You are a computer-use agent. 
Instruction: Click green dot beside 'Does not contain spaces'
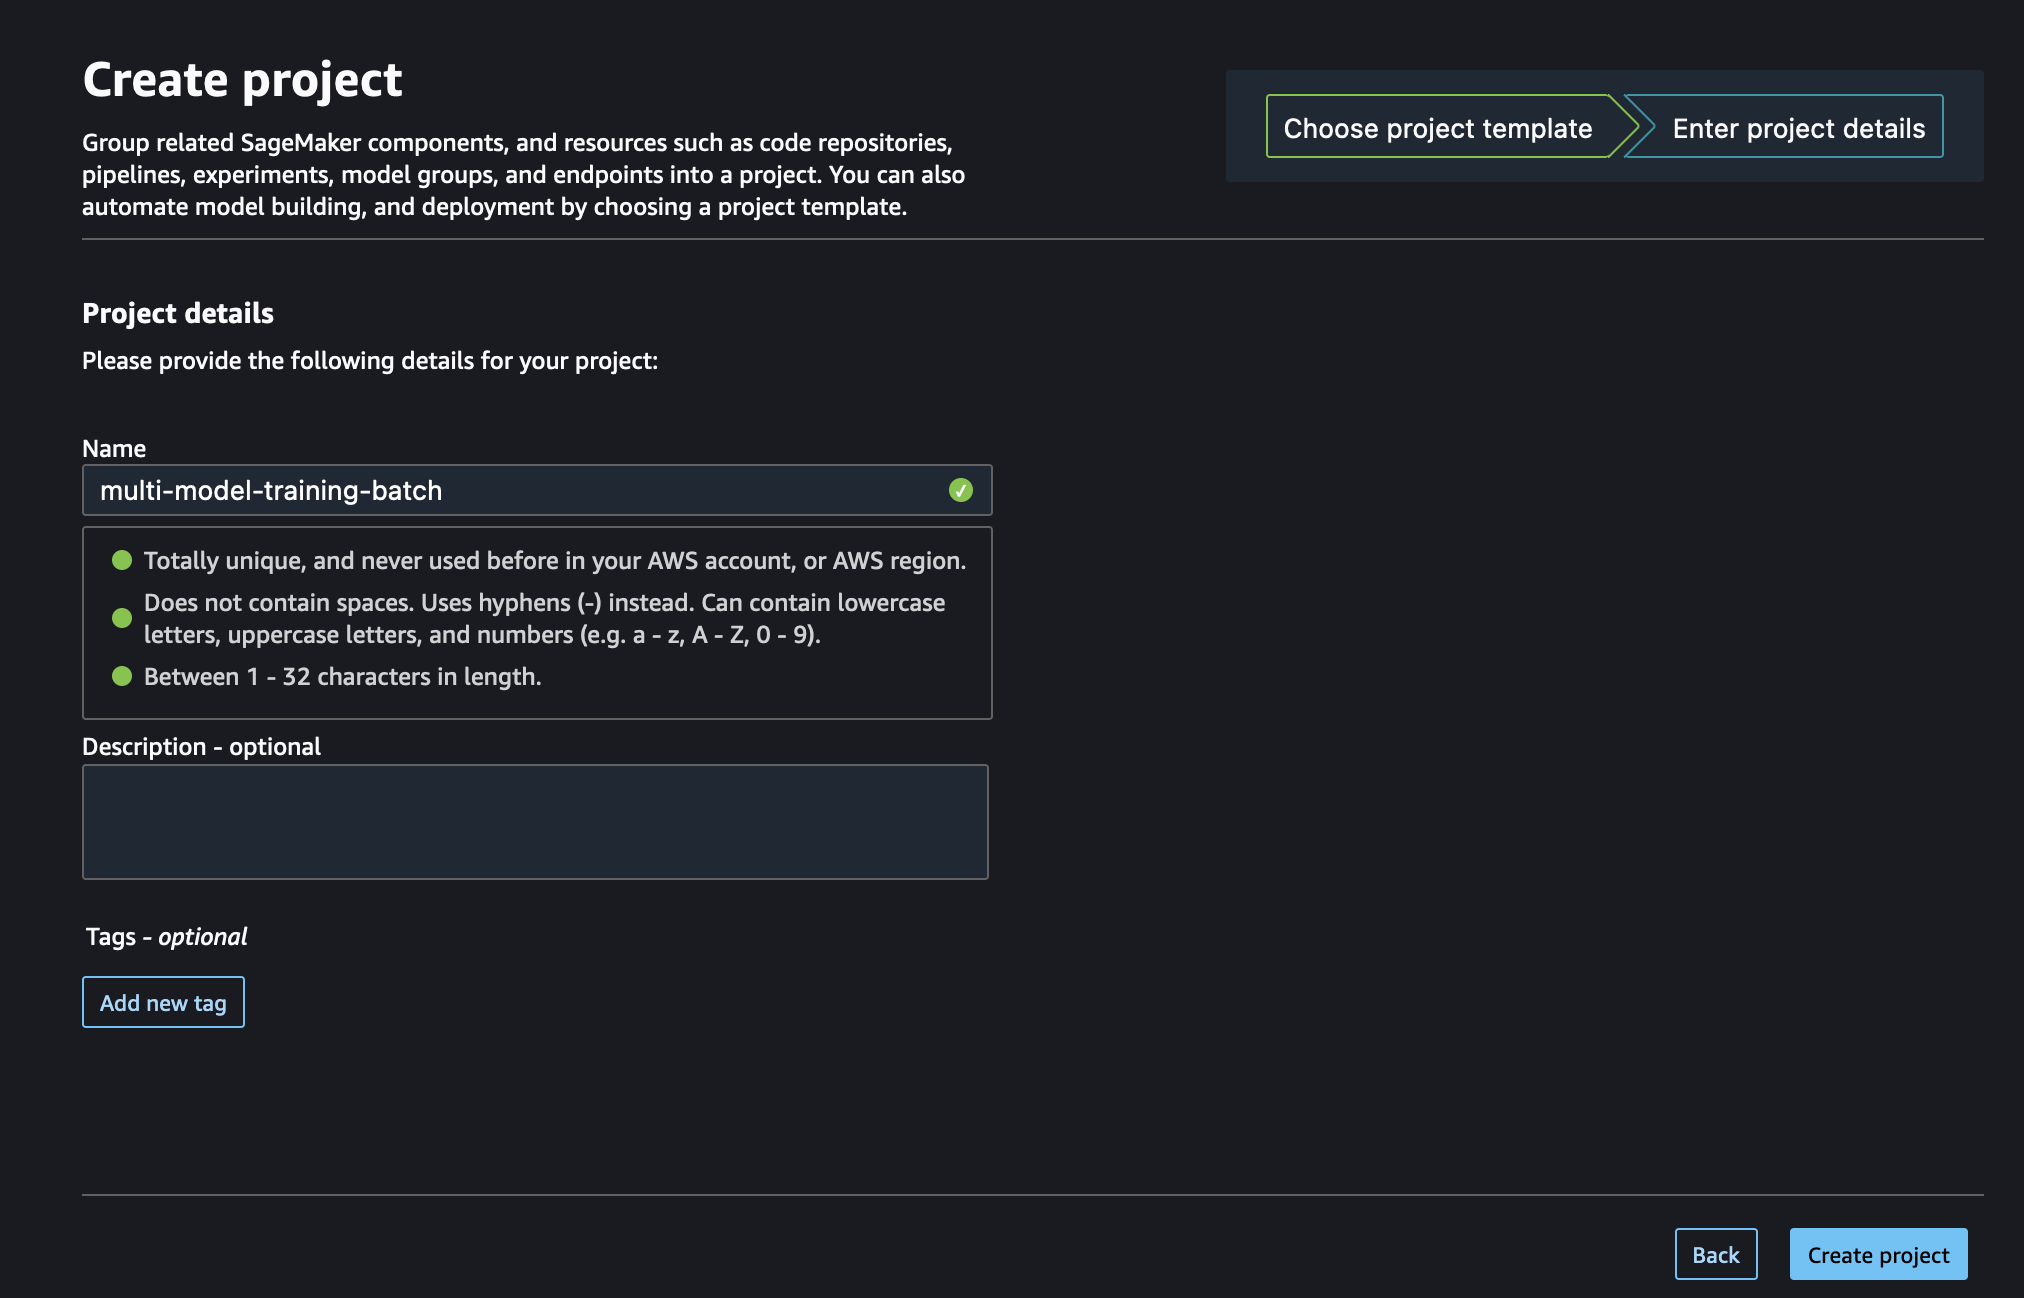coord(122,618)
